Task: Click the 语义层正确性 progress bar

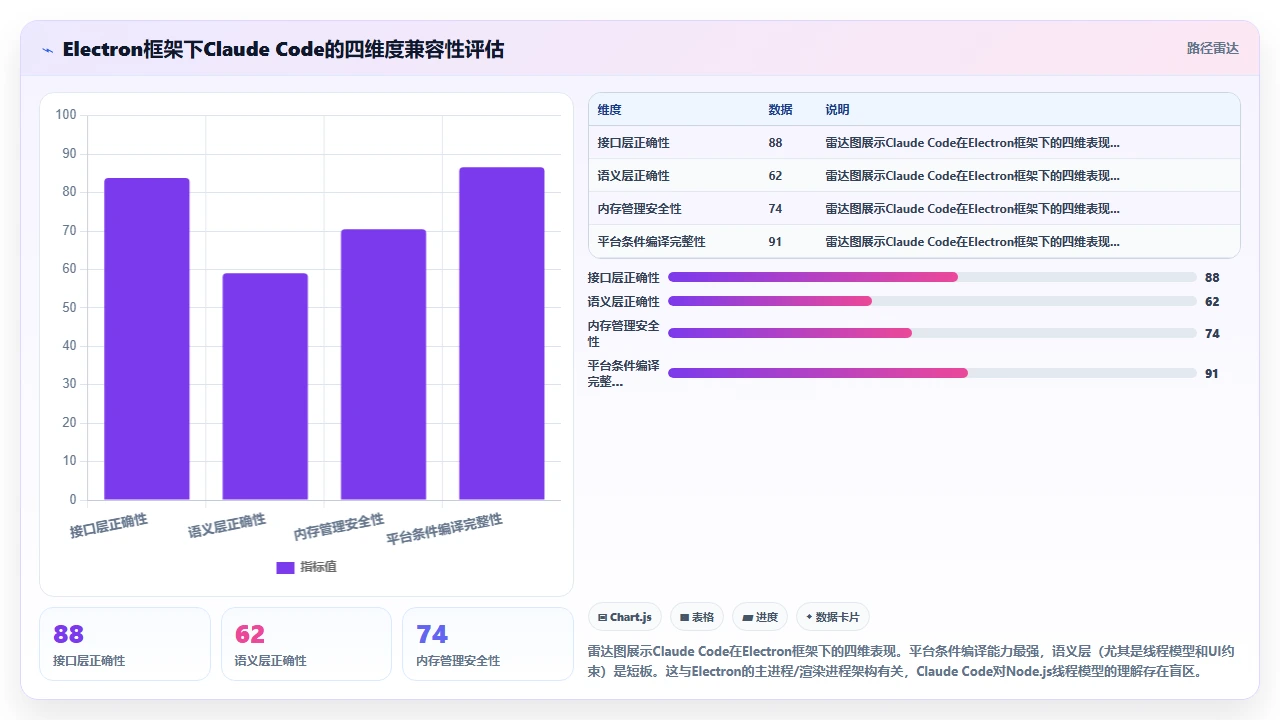Action: [932, 301]
